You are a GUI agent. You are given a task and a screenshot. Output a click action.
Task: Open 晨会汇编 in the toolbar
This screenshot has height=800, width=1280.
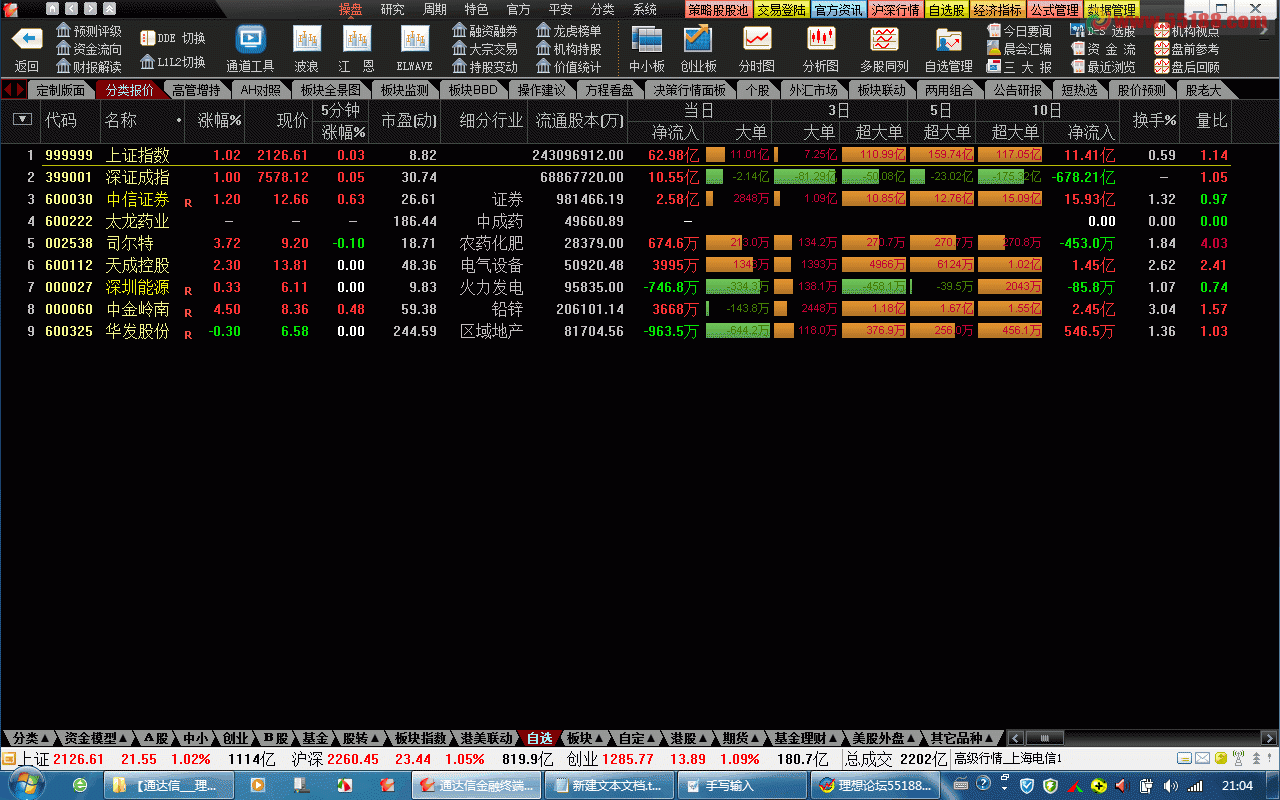[1020, 49]
